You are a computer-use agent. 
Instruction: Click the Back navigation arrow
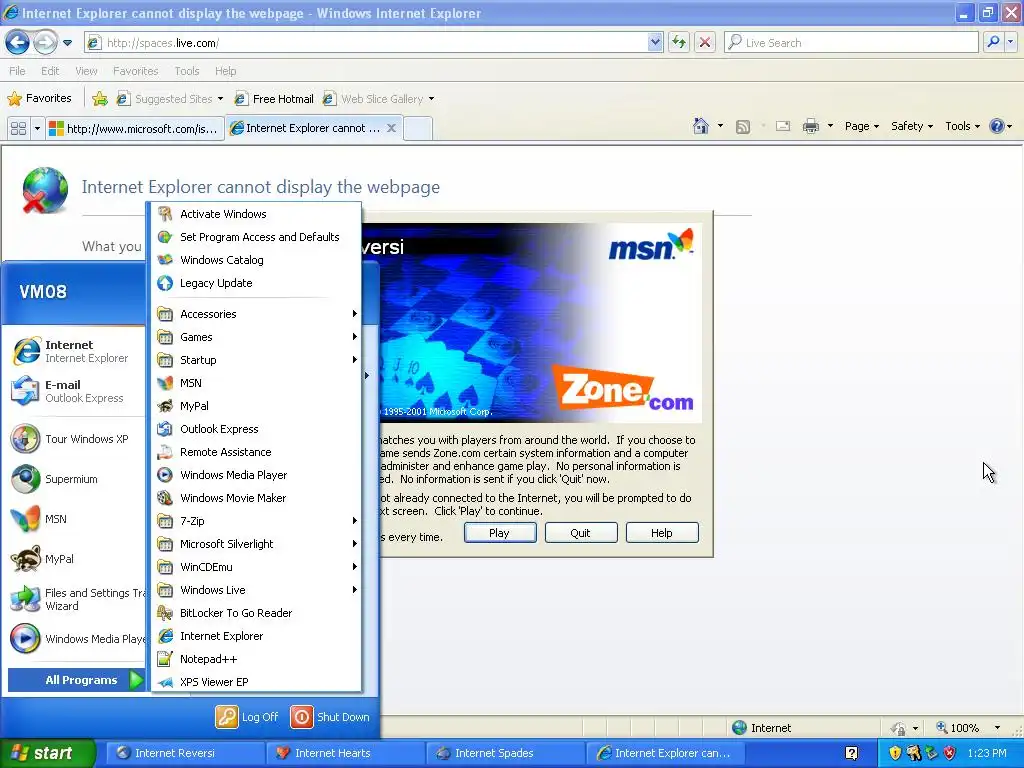[18, 43]
